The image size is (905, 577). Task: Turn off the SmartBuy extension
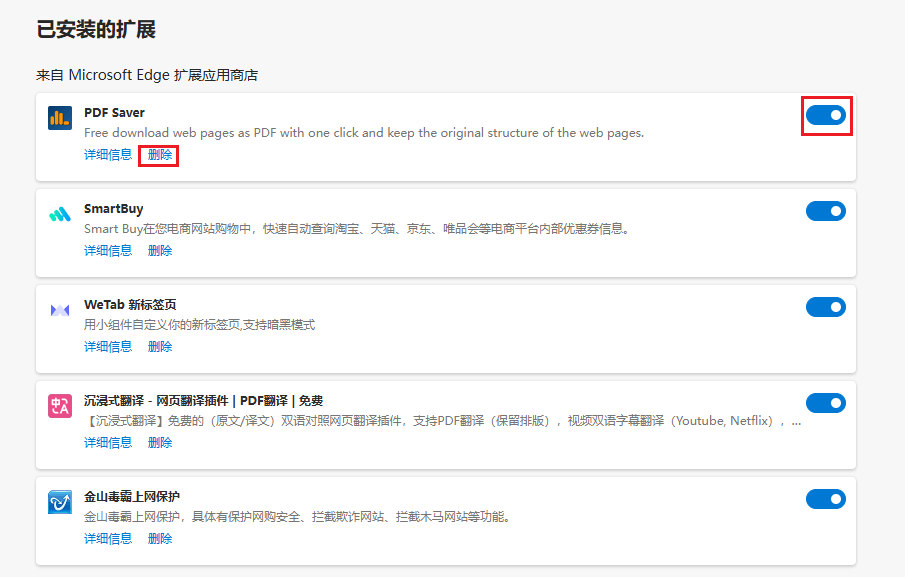pos(826,211)
